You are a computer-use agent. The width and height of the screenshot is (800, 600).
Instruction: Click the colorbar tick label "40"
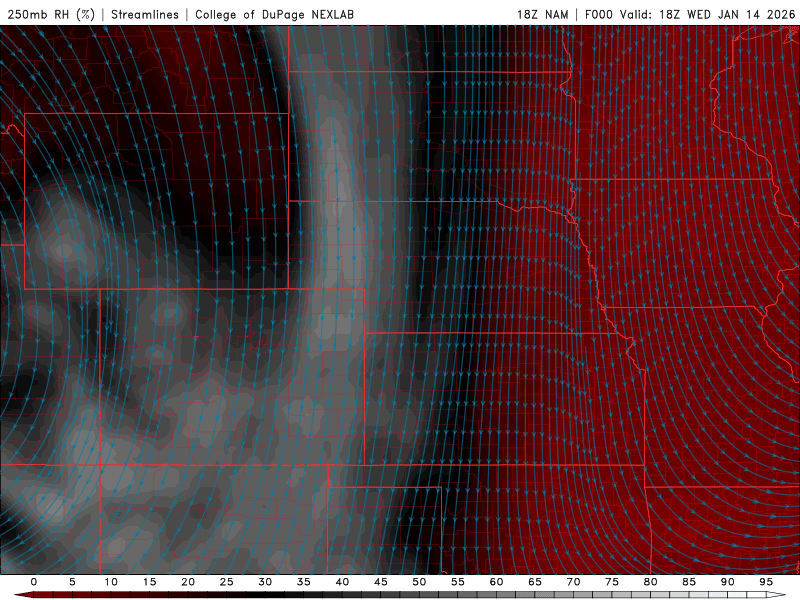[342, 582]
